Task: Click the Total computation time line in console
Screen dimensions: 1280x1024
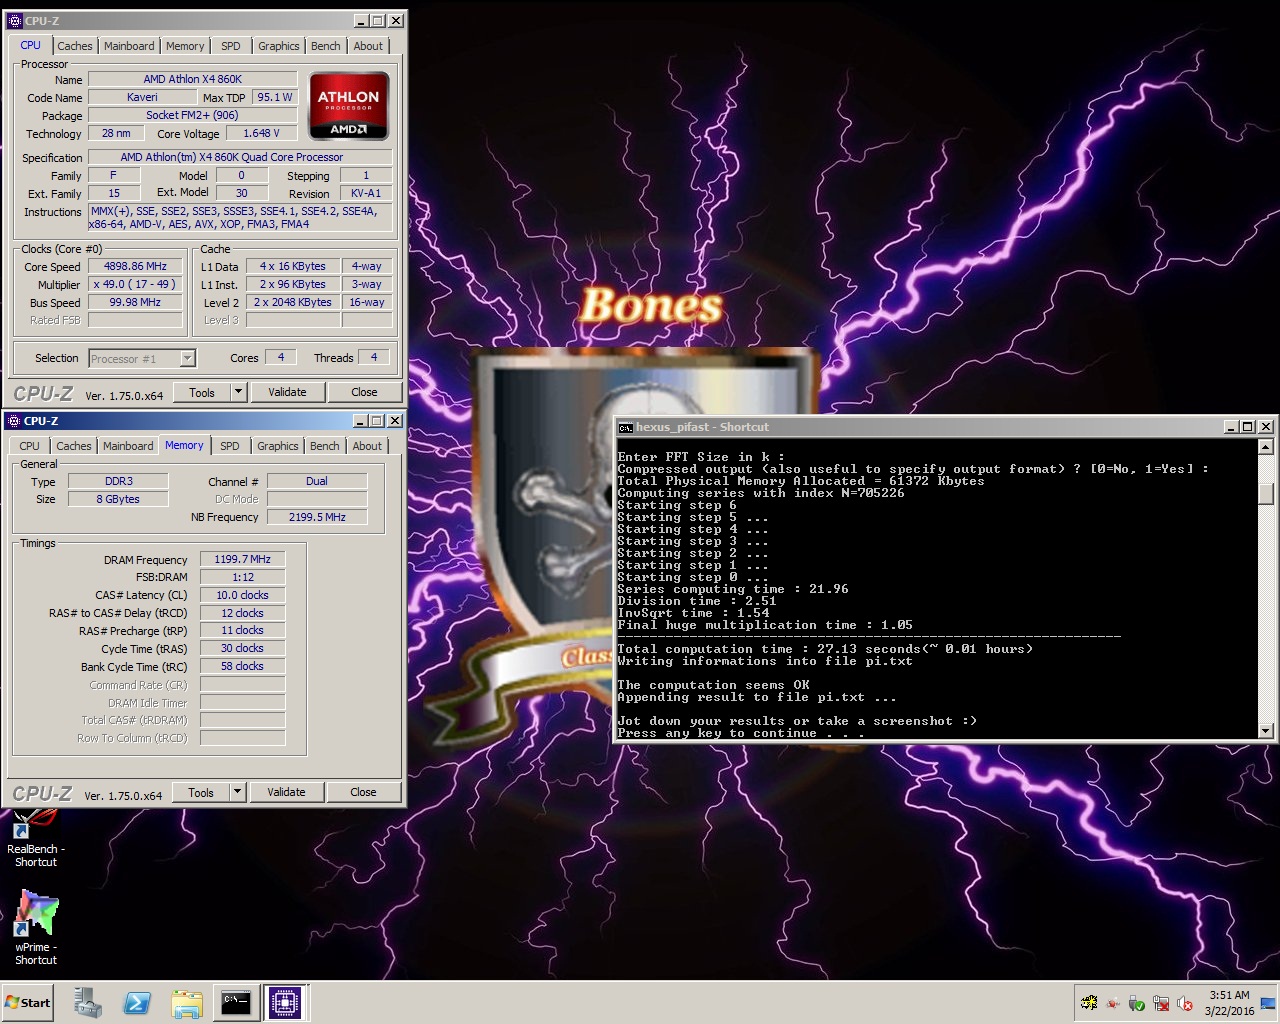Action: 825,649
